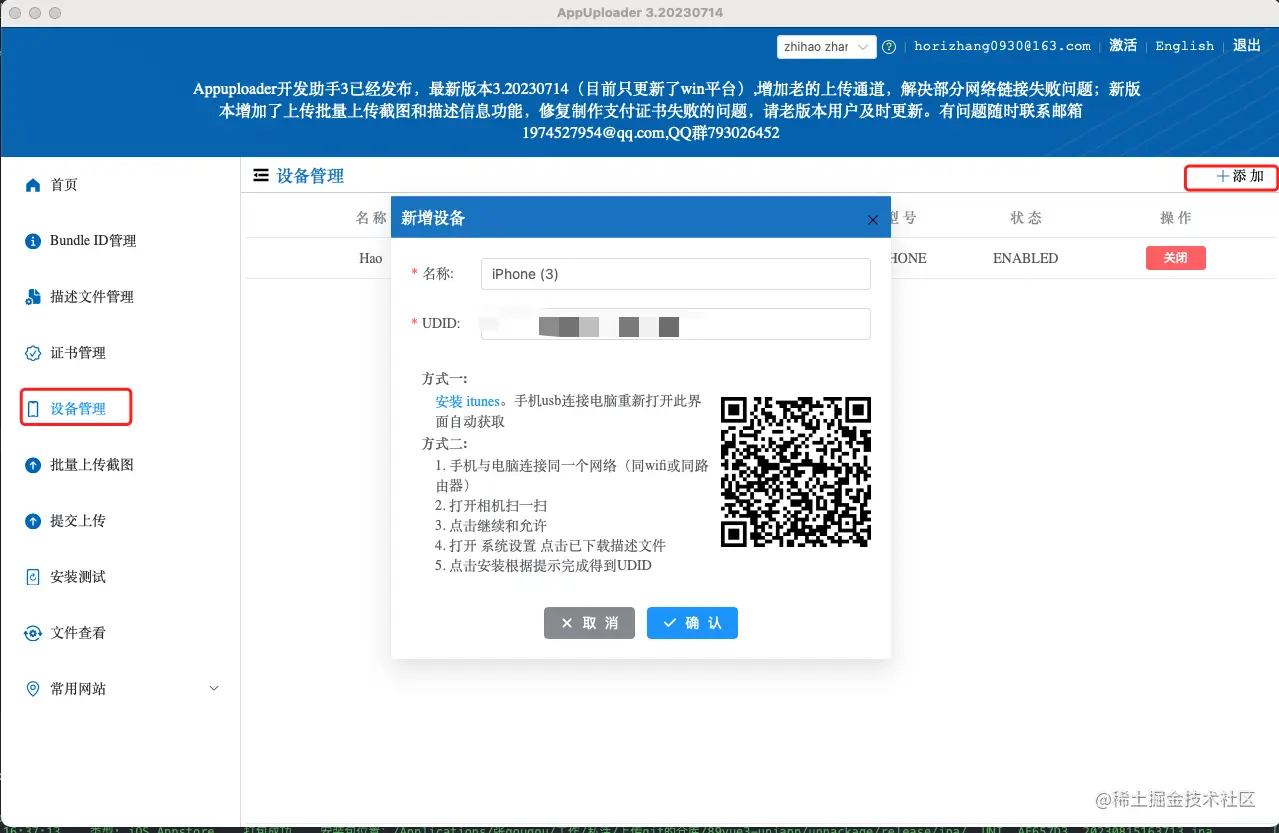Click the Bundle ID管理 info icon
This screenshot has width=1279, height=833.
(33, 241)
